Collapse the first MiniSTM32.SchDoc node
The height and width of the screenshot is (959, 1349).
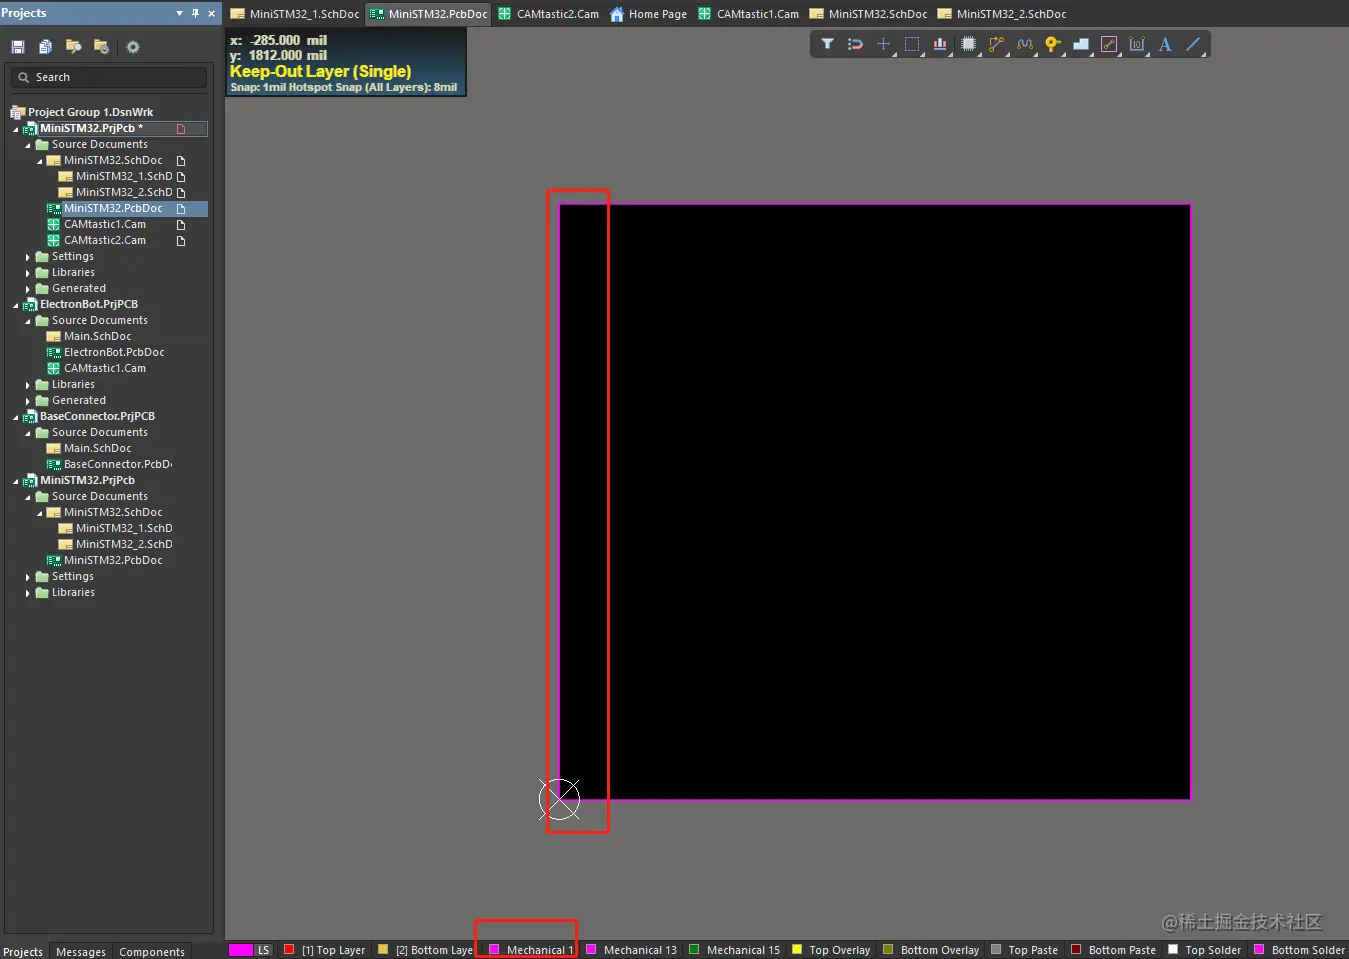(x=39, y=161)
